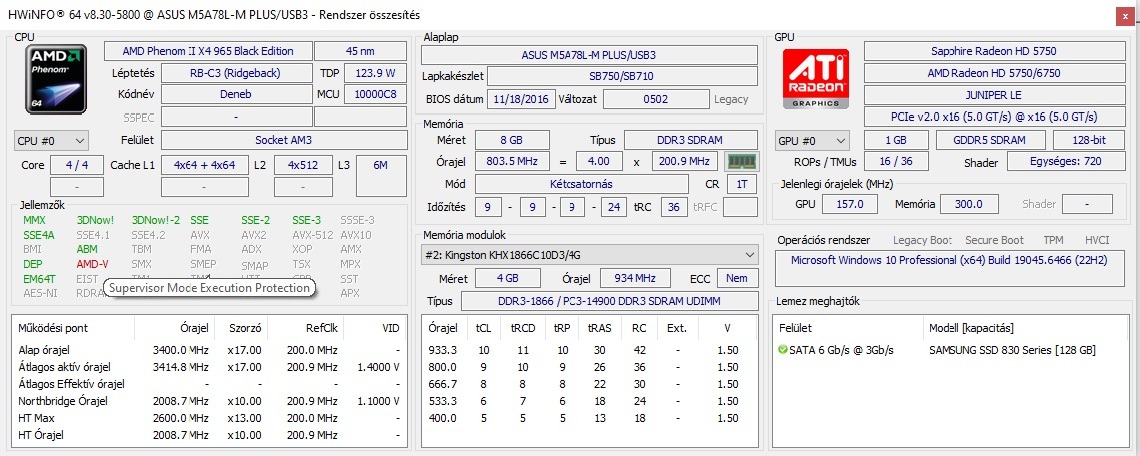This screenshot has width=1140, height=456.
Task: Click the green SATA status check icon
Action: (x=782, y=350)
